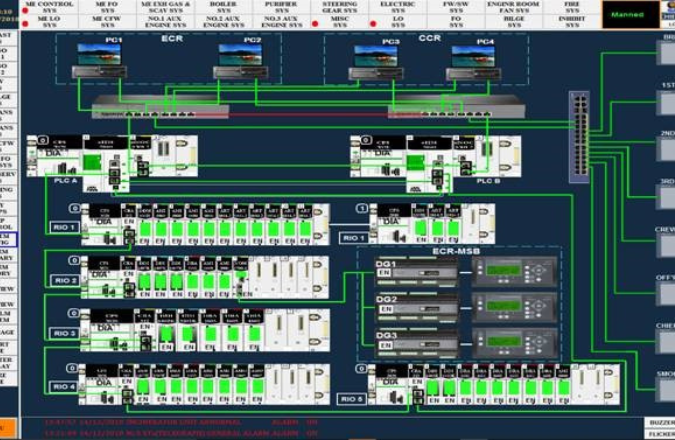Open the FIRE SYS tab

pos(572,7)
